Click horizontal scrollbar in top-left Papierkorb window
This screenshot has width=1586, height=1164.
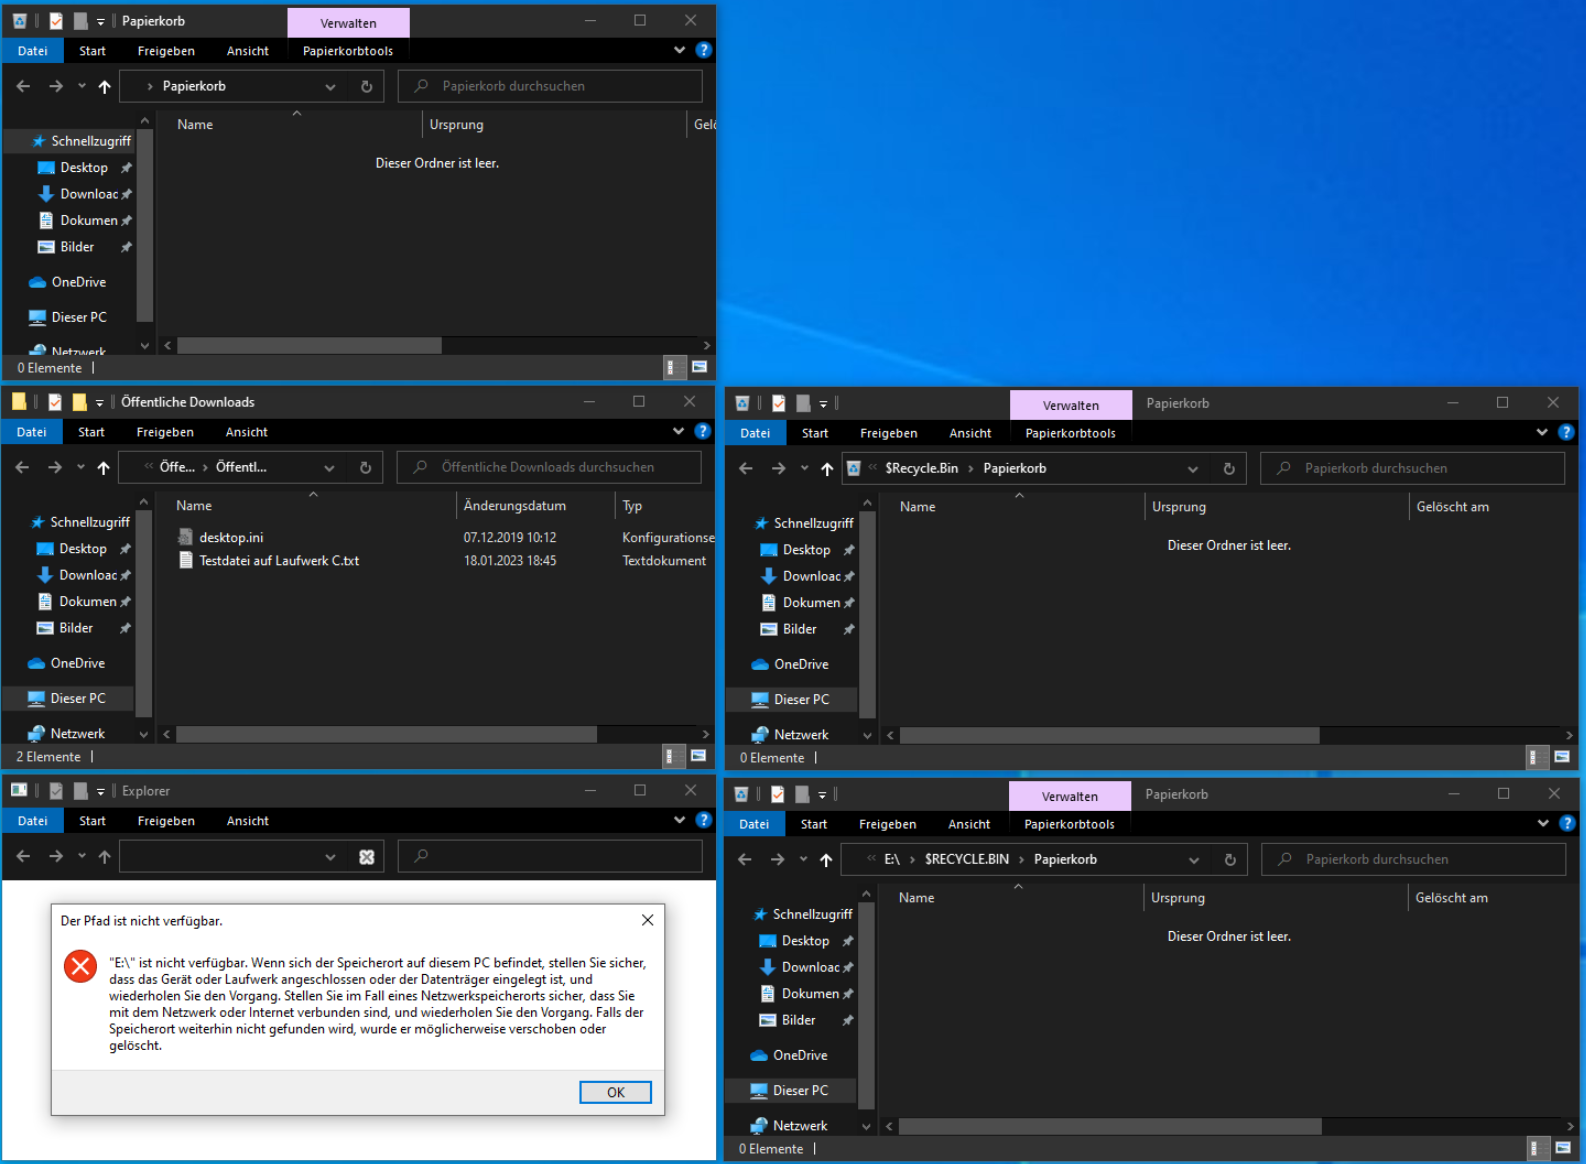pos(310,345)
